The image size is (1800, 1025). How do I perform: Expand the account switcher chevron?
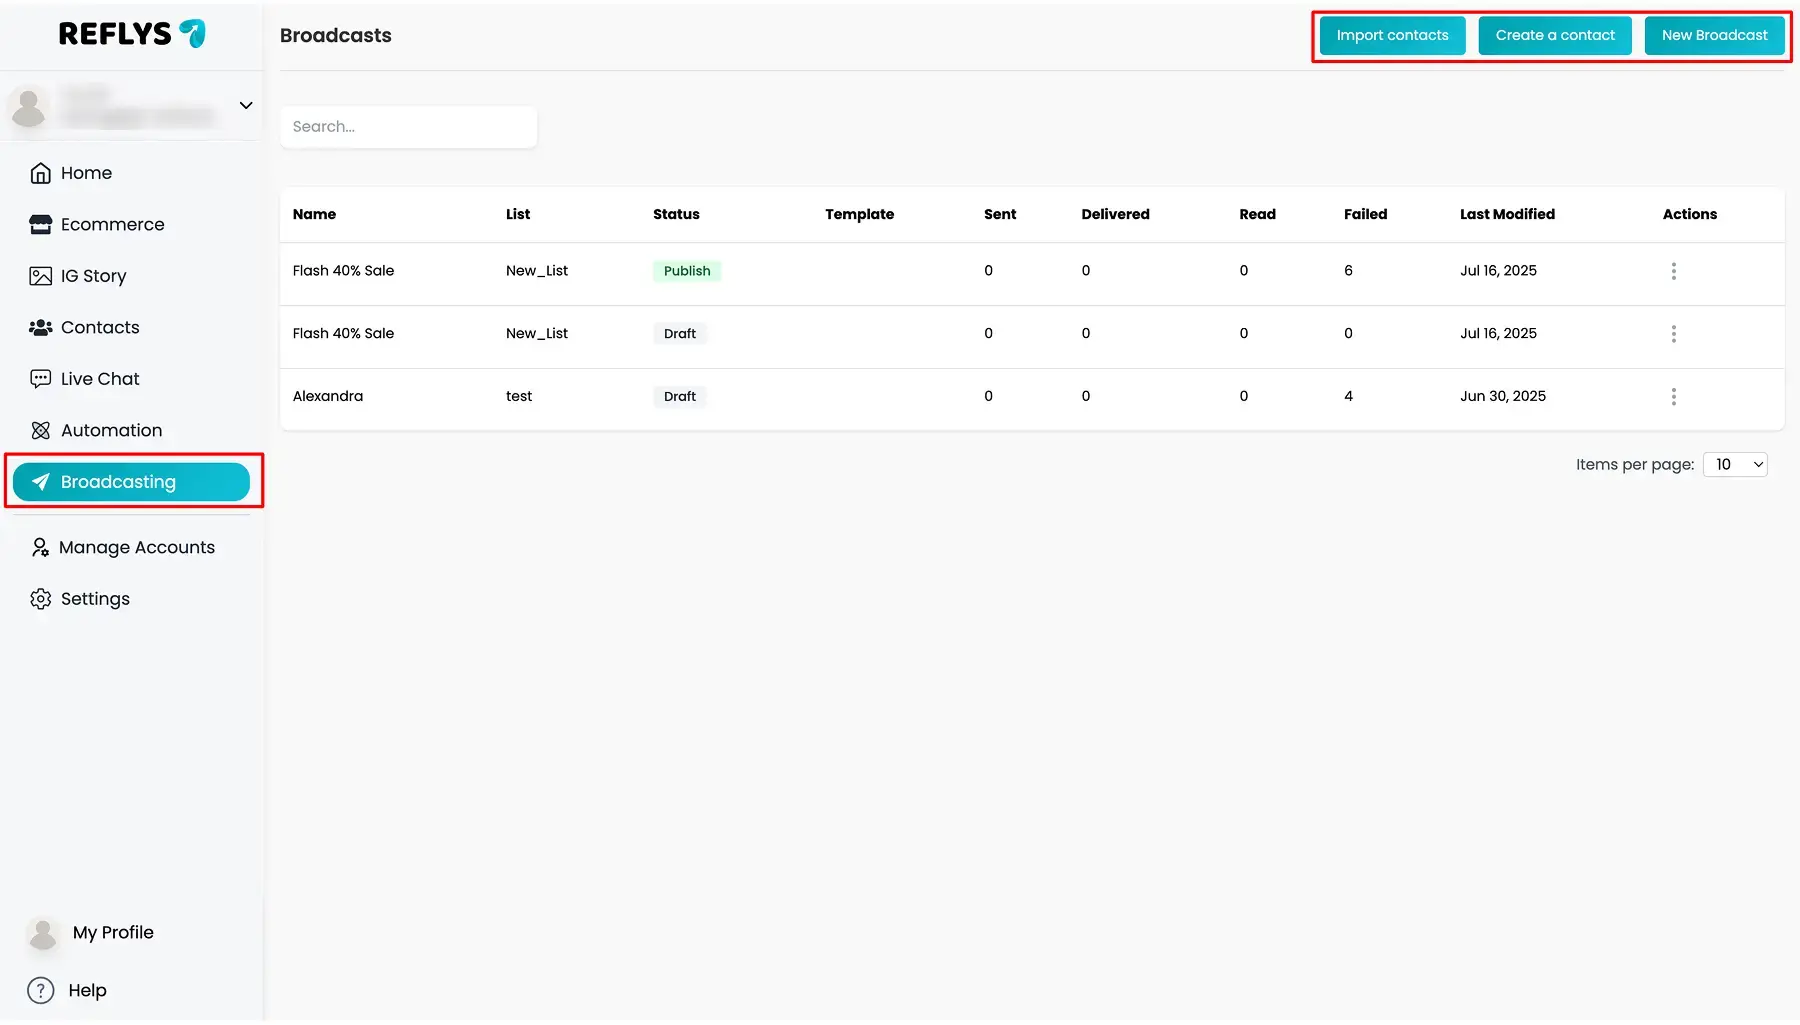(246, 105)
